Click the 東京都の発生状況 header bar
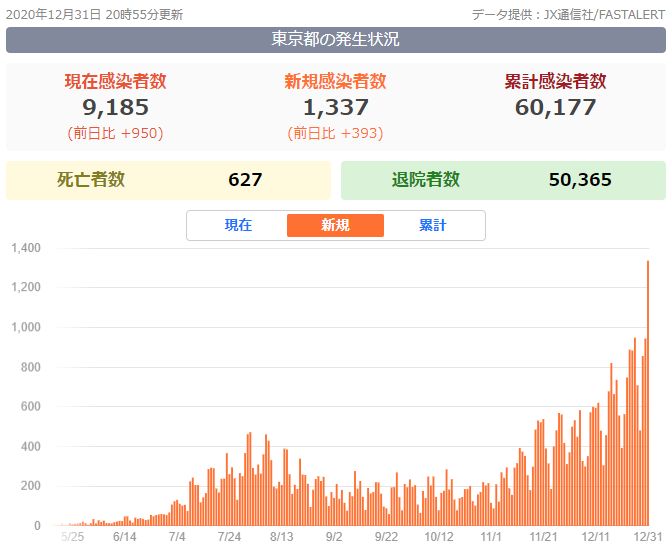This screenshot has width=672, height=549. tap(336, 39)
